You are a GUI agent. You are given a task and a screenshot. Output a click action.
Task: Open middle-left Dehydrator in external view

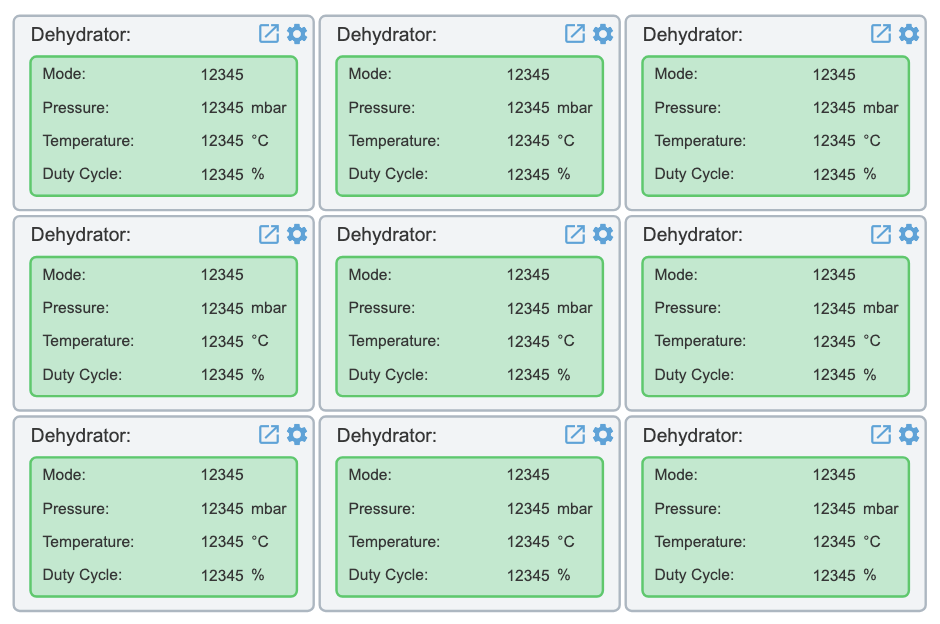269,234
